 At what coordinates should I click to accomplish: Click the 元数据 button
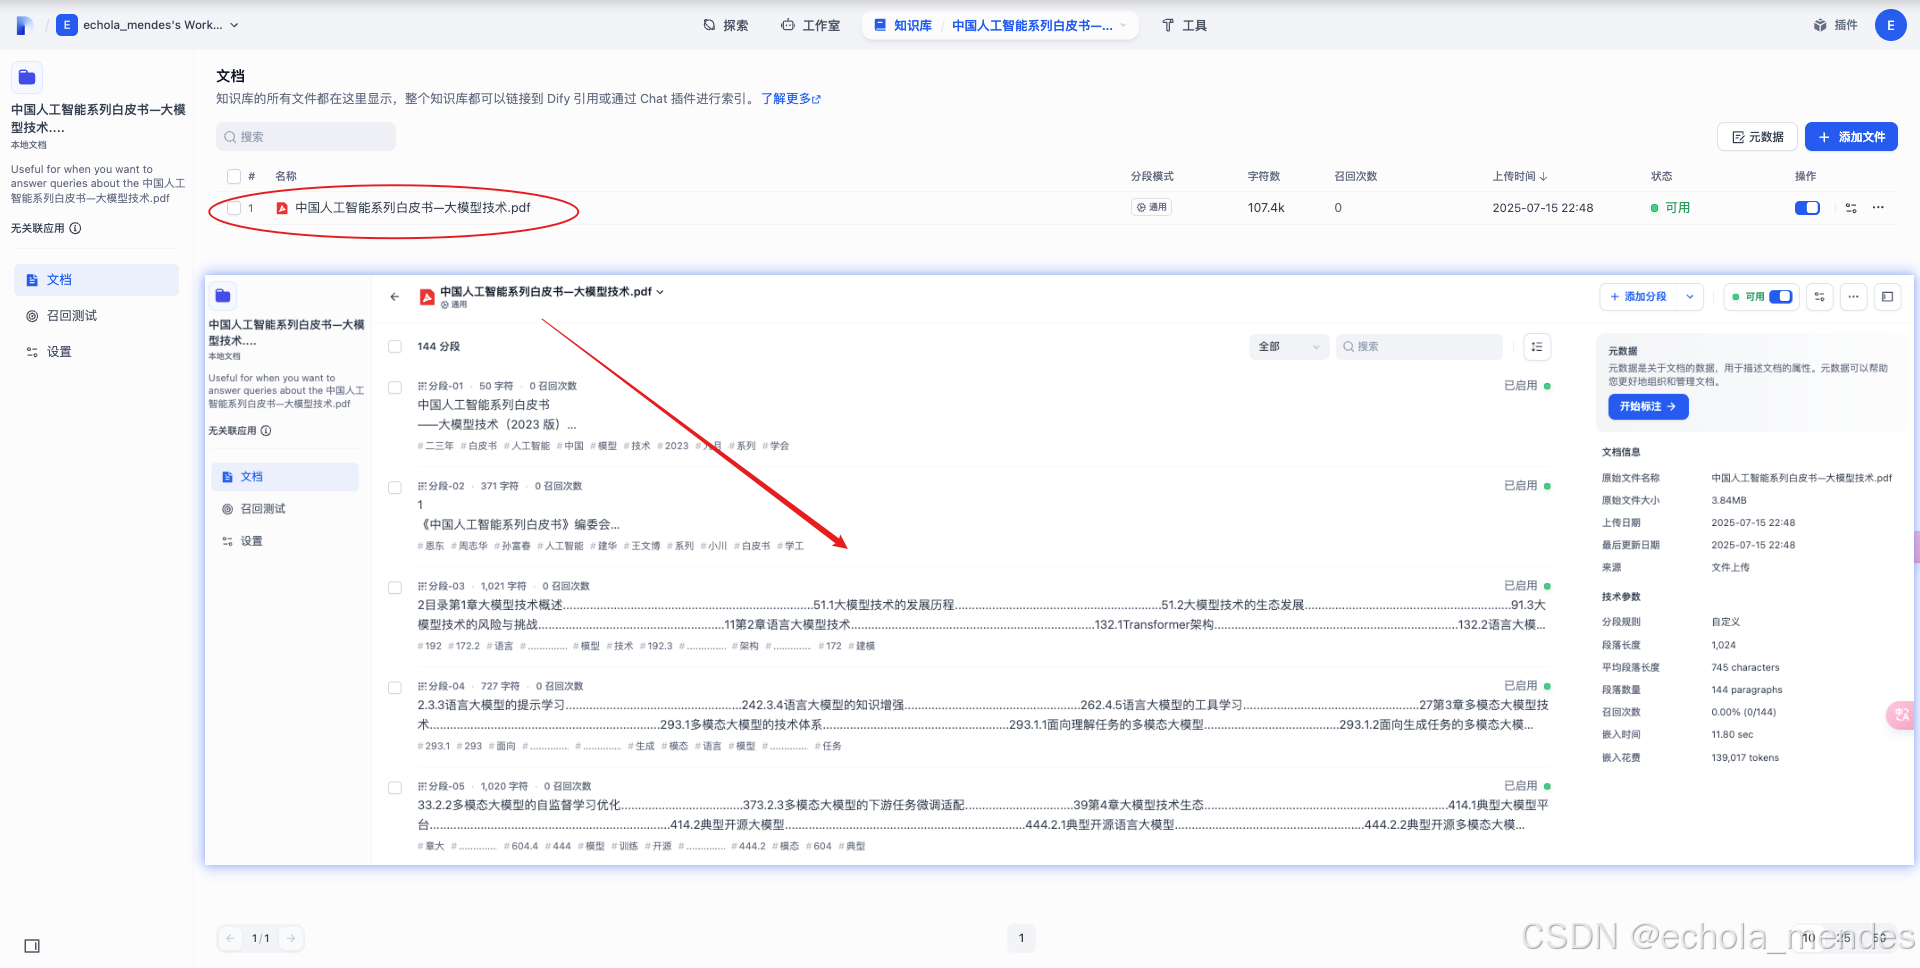click(x=1757, y=137)
